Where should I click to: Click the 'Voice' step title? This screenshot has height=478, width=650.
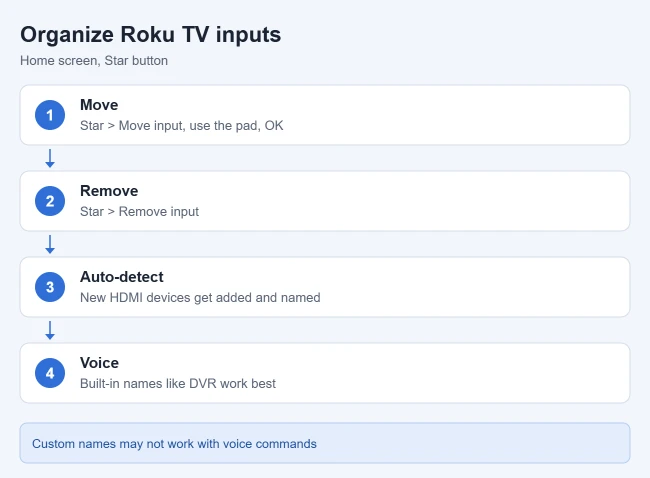pyautogui.click(x=99, y=363)
